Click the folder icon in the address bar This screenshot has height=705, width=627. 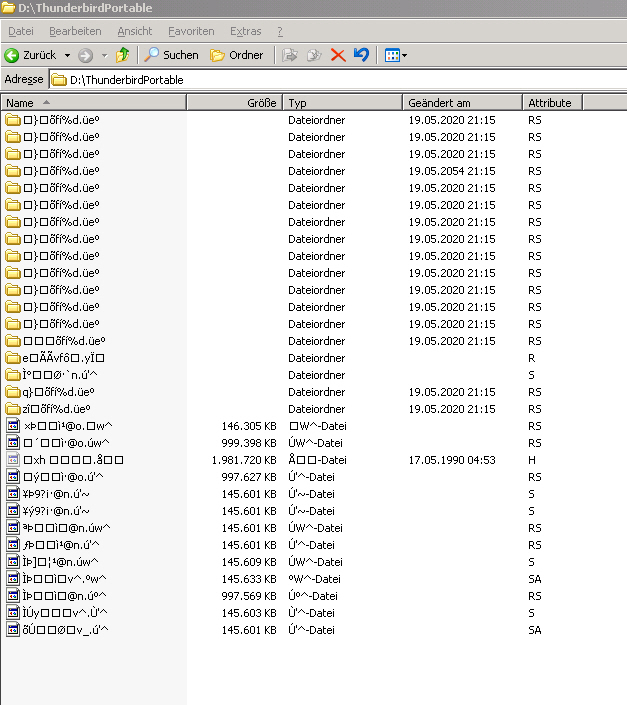(59, 80)
